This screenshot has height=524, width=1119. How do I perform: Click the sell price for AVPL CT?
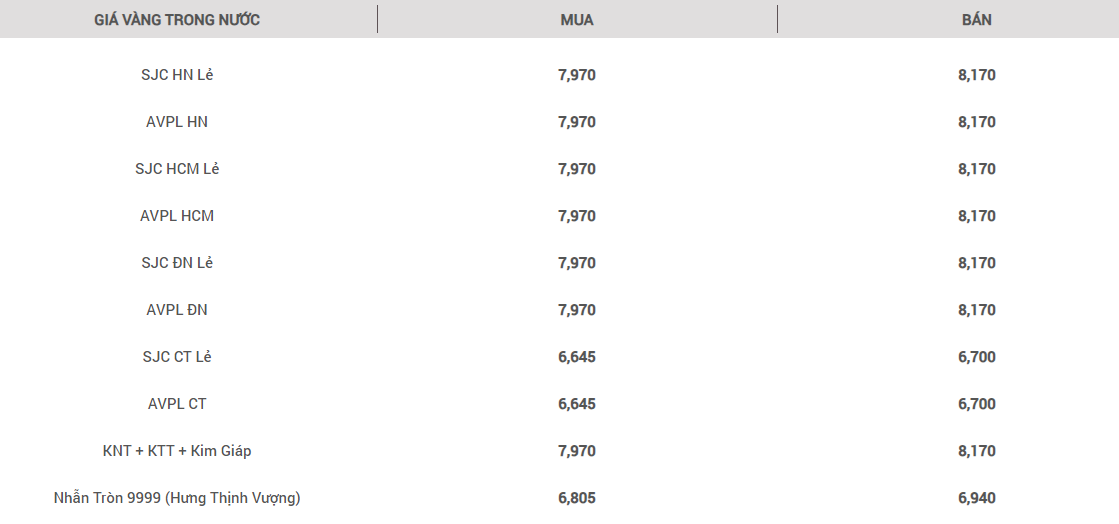976,404
